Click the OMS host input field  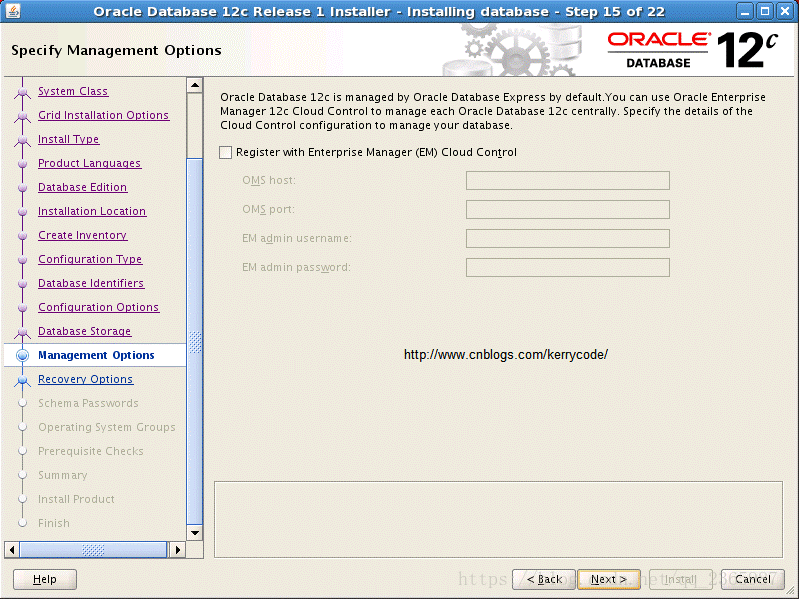tap(568, 180)
